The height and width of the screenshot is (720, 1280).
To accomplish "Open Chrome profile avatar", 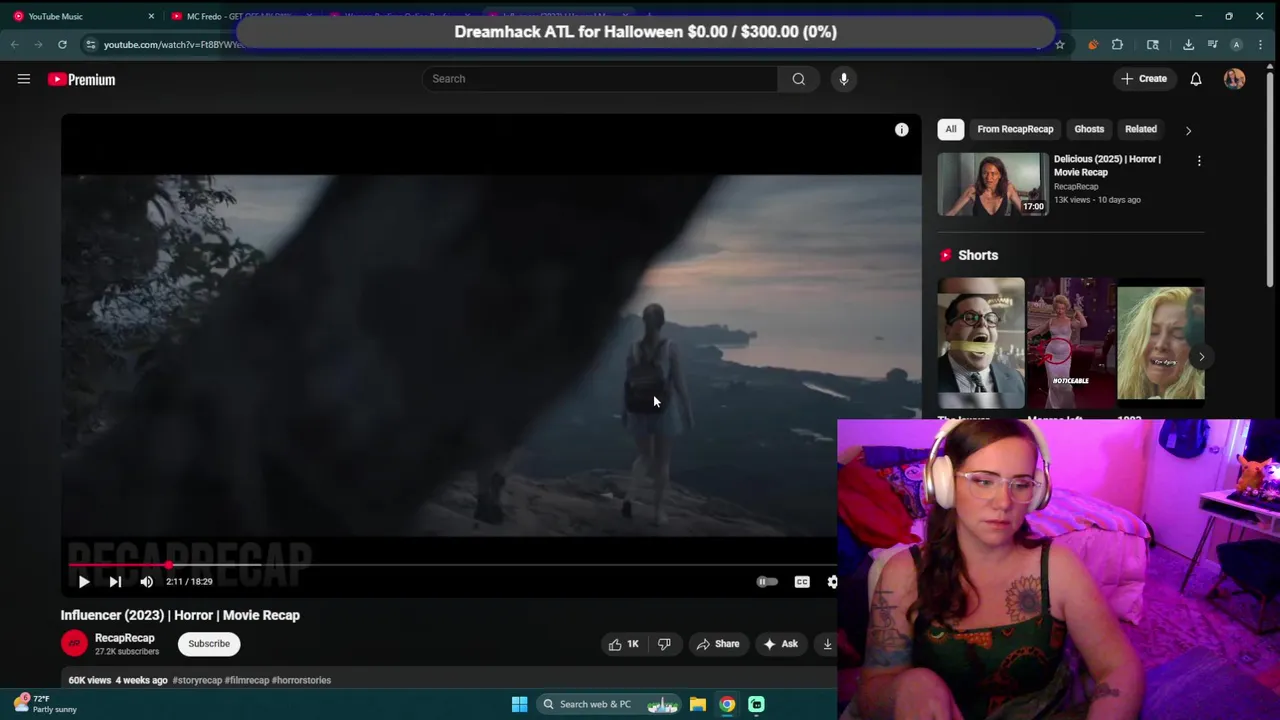I will [x=1236, y=44].
